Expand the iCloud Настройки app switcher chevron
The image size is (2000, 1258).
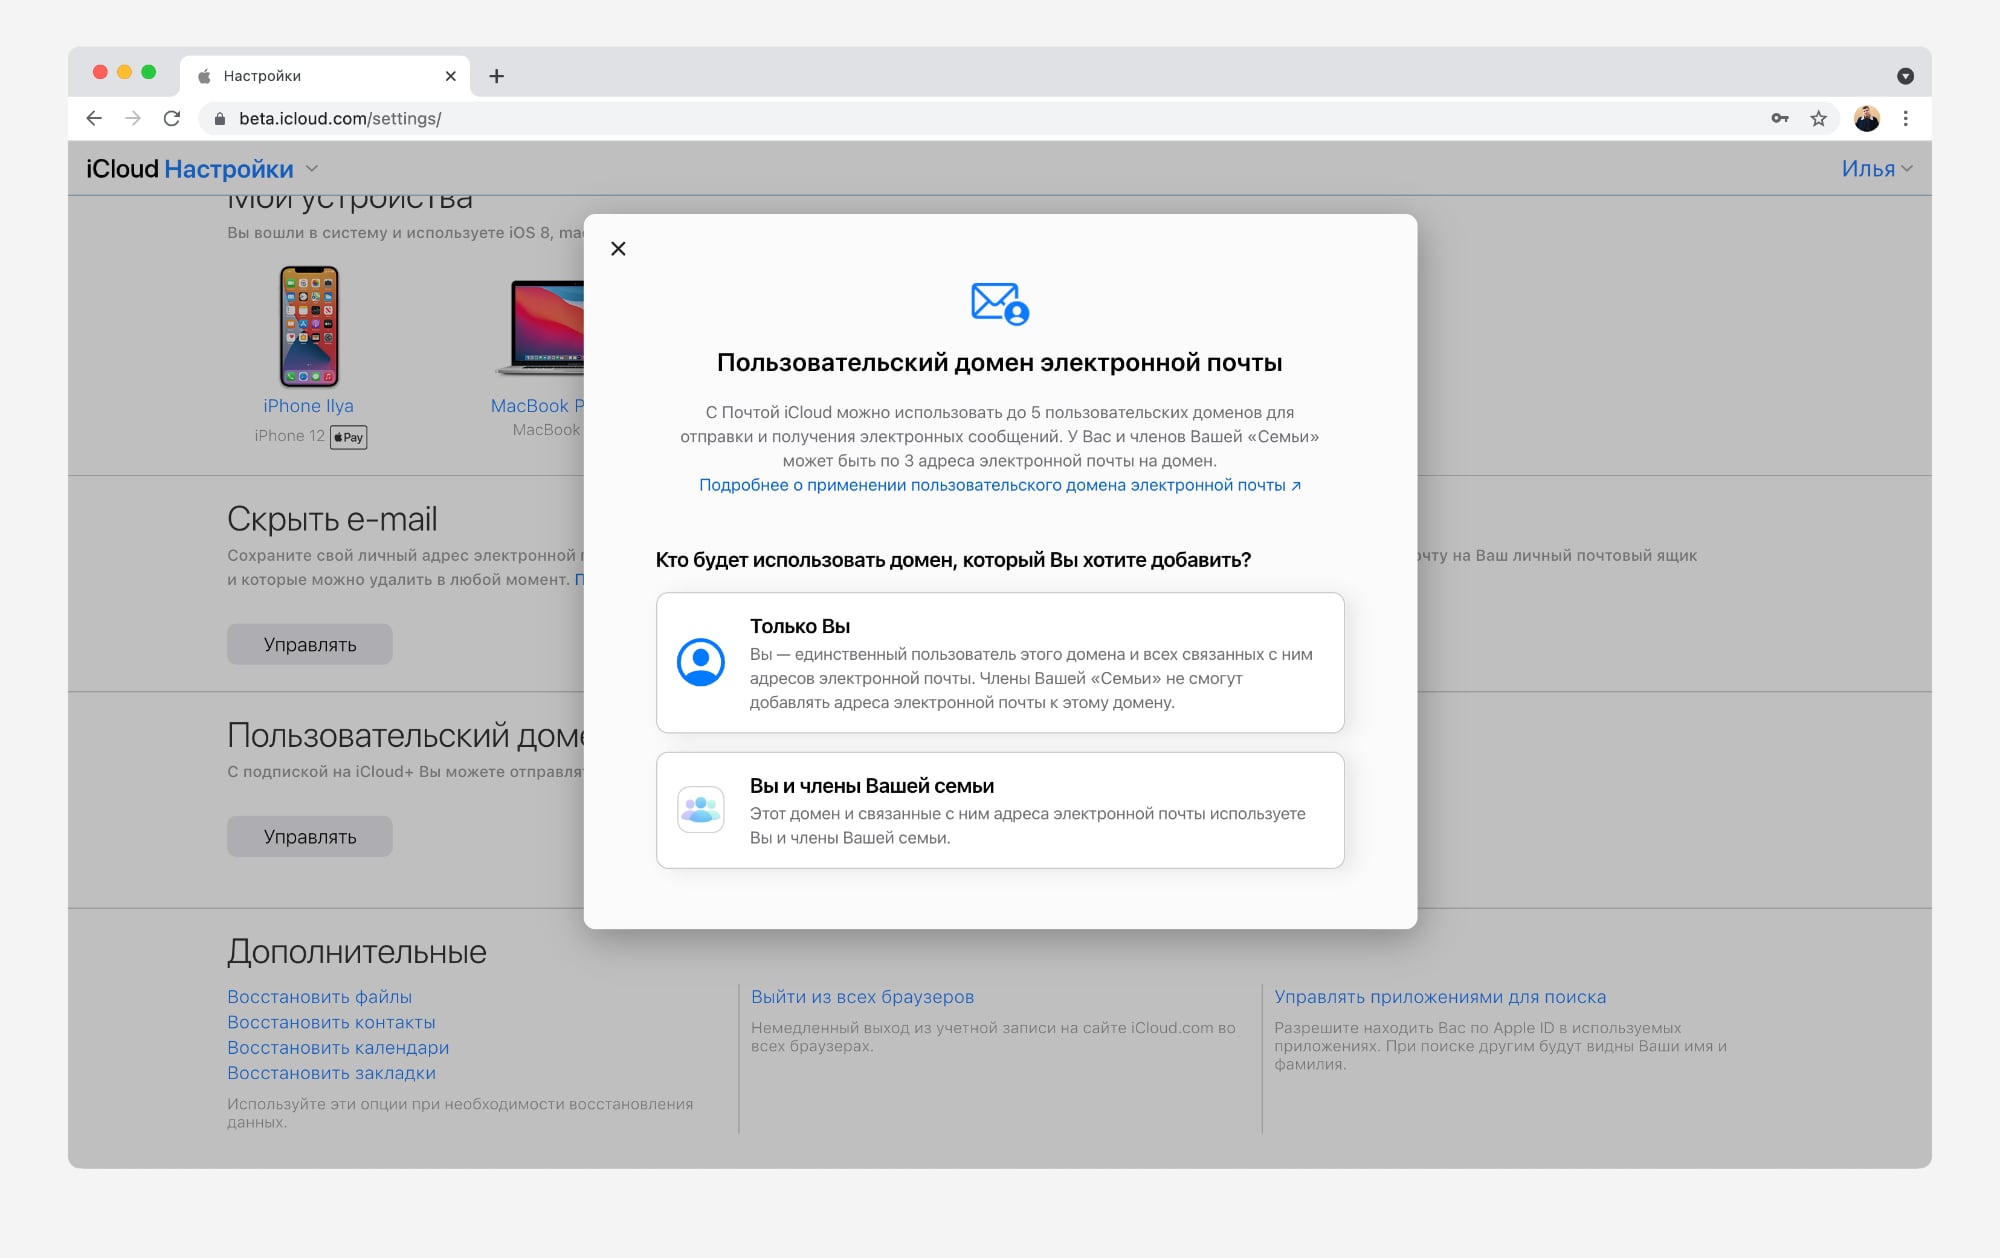pyautogui.click(x=312, y=169)
